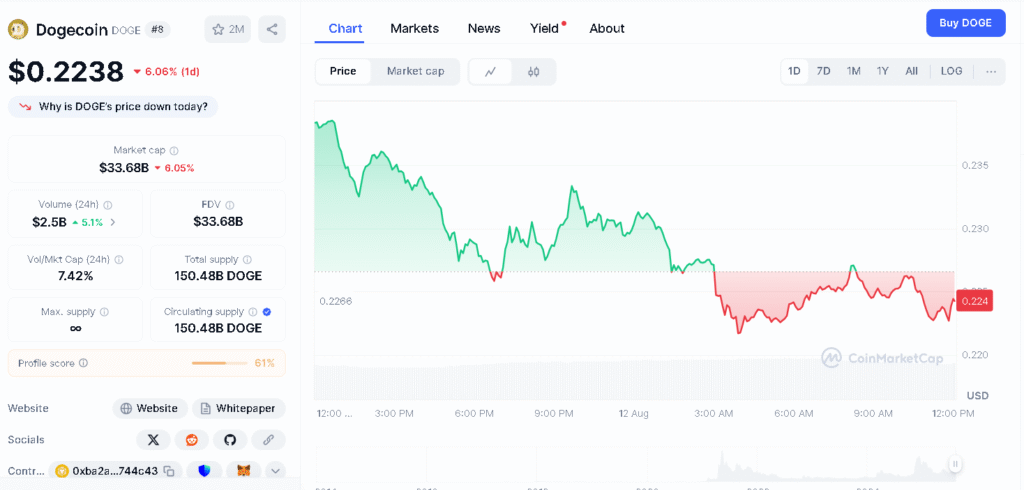Enable LOG scale on the chart
The width and height of the screenshot is (1024, 490).
click(951, 71)
